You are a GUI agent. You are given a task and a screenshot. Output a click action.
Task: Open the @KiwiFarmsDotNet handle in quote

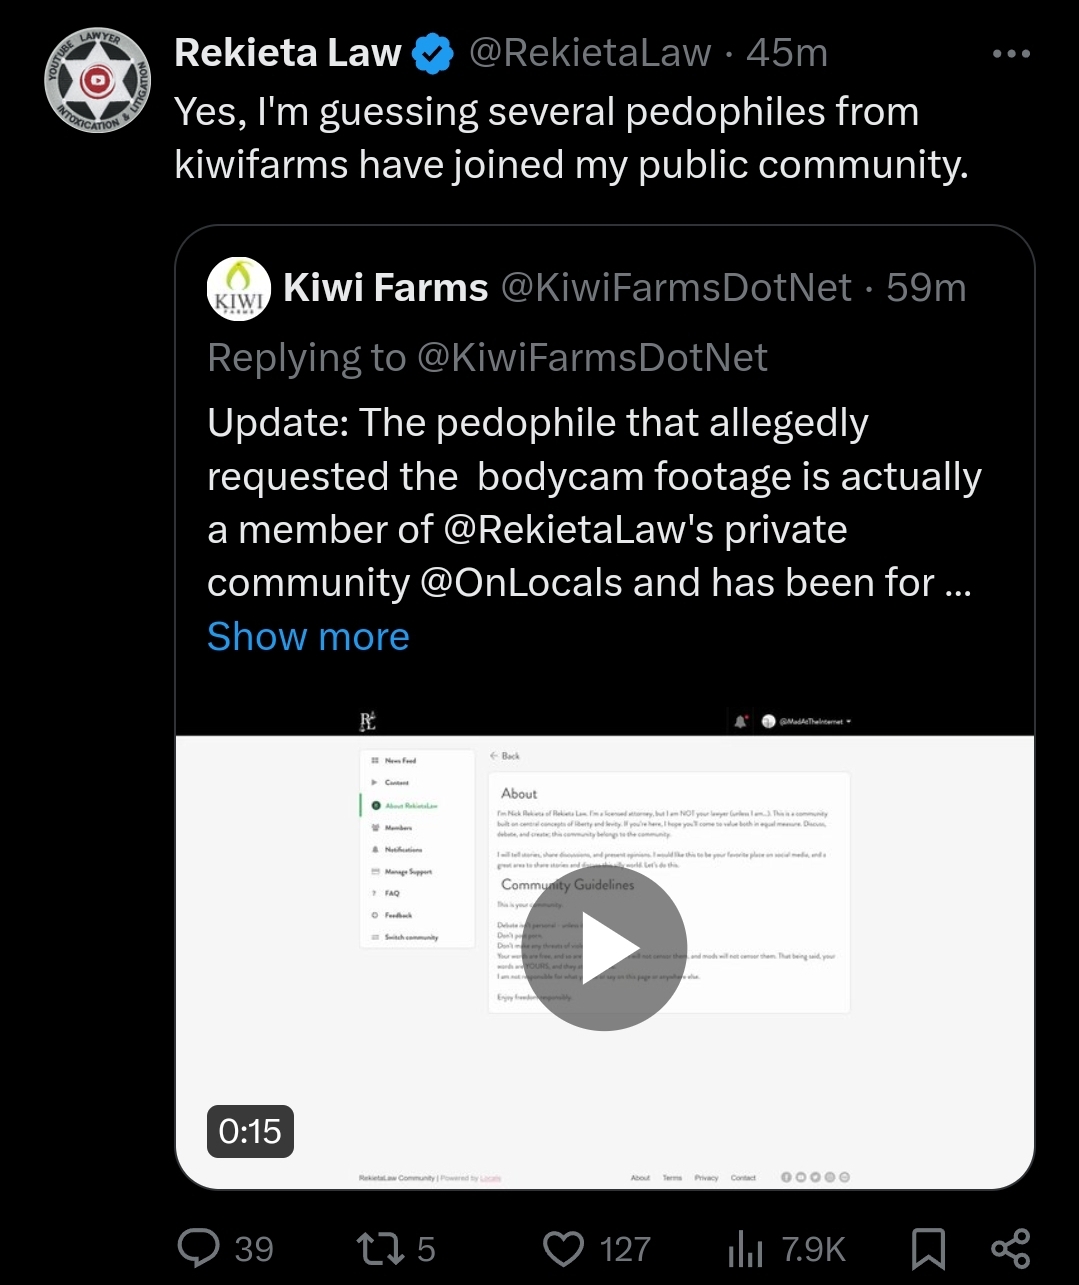pyautogui.click(x=676, y=288)
